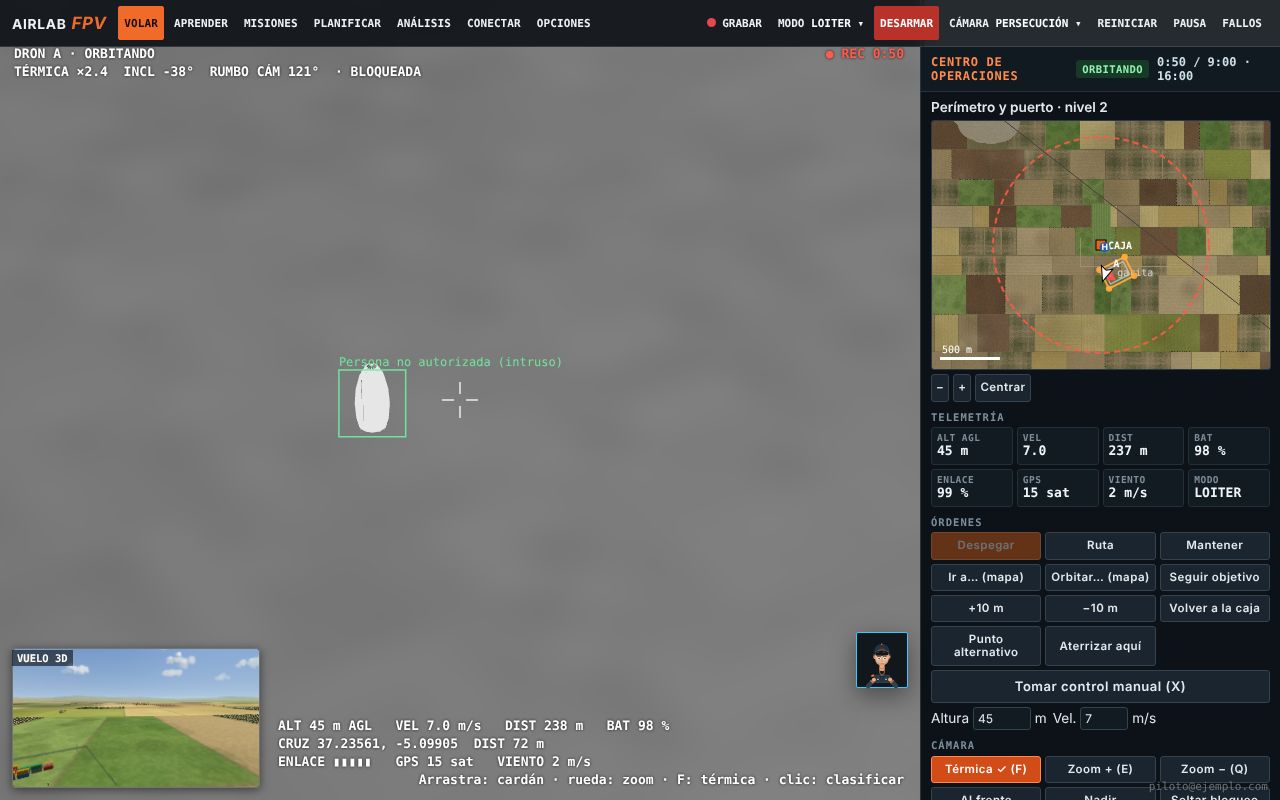Choose the Ir a... (mapa) order
Screen dimensions: 1280x800
(986, 577)
